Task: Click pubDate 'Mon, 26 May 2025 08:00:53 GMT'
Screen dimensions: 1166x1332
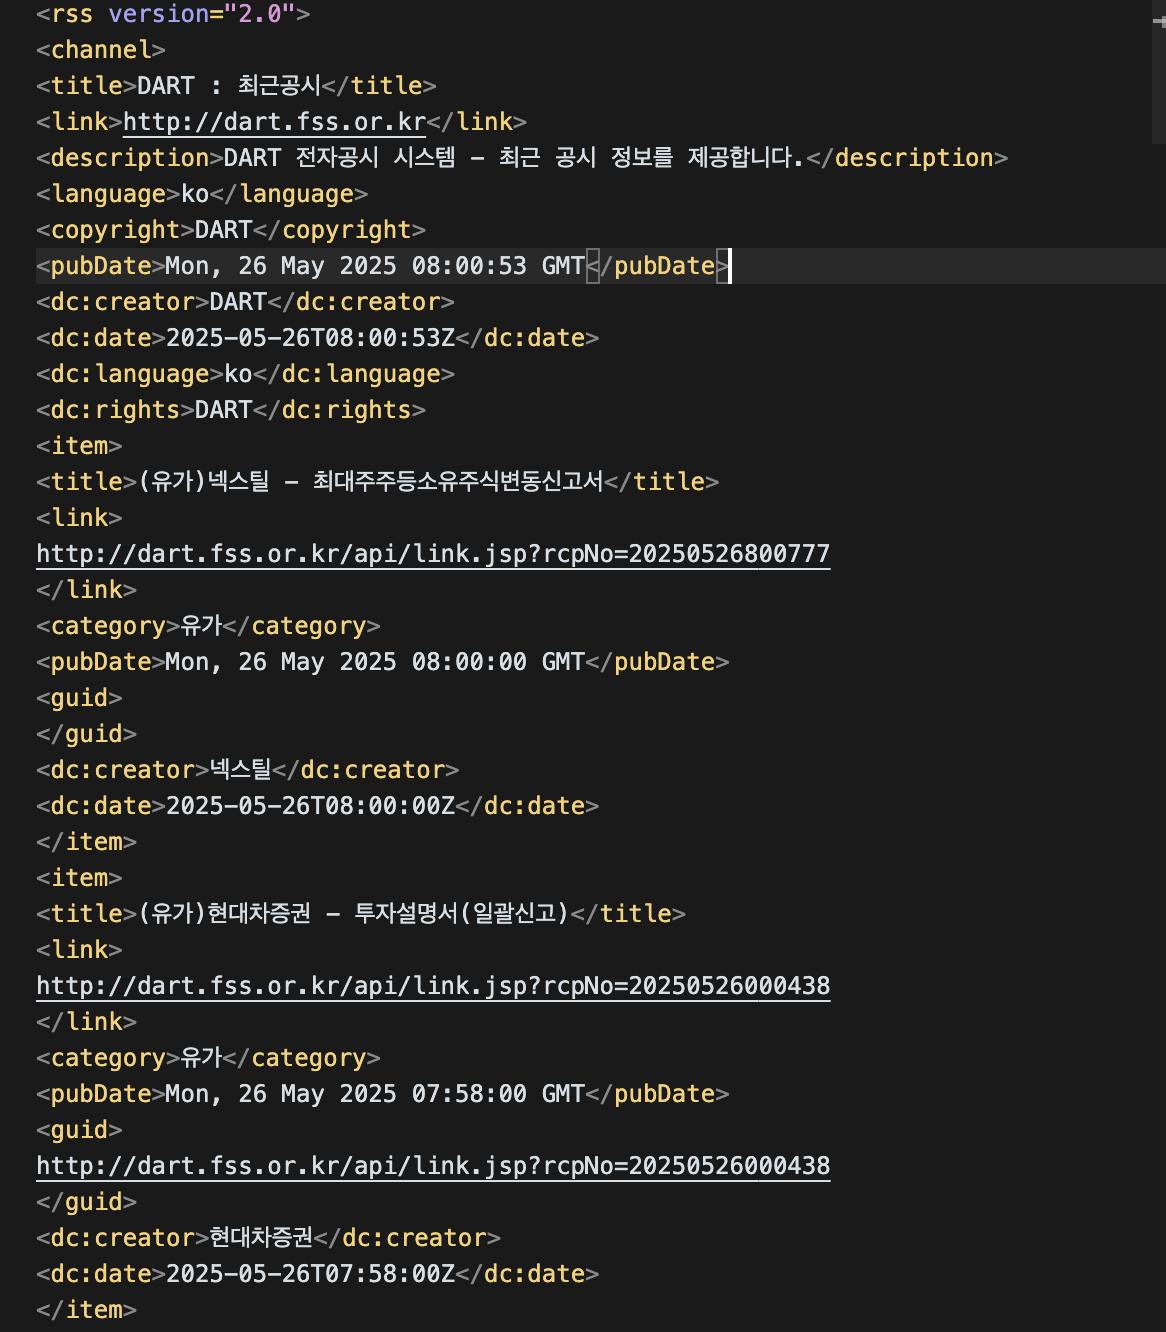Action: click(x=375, y=266)
